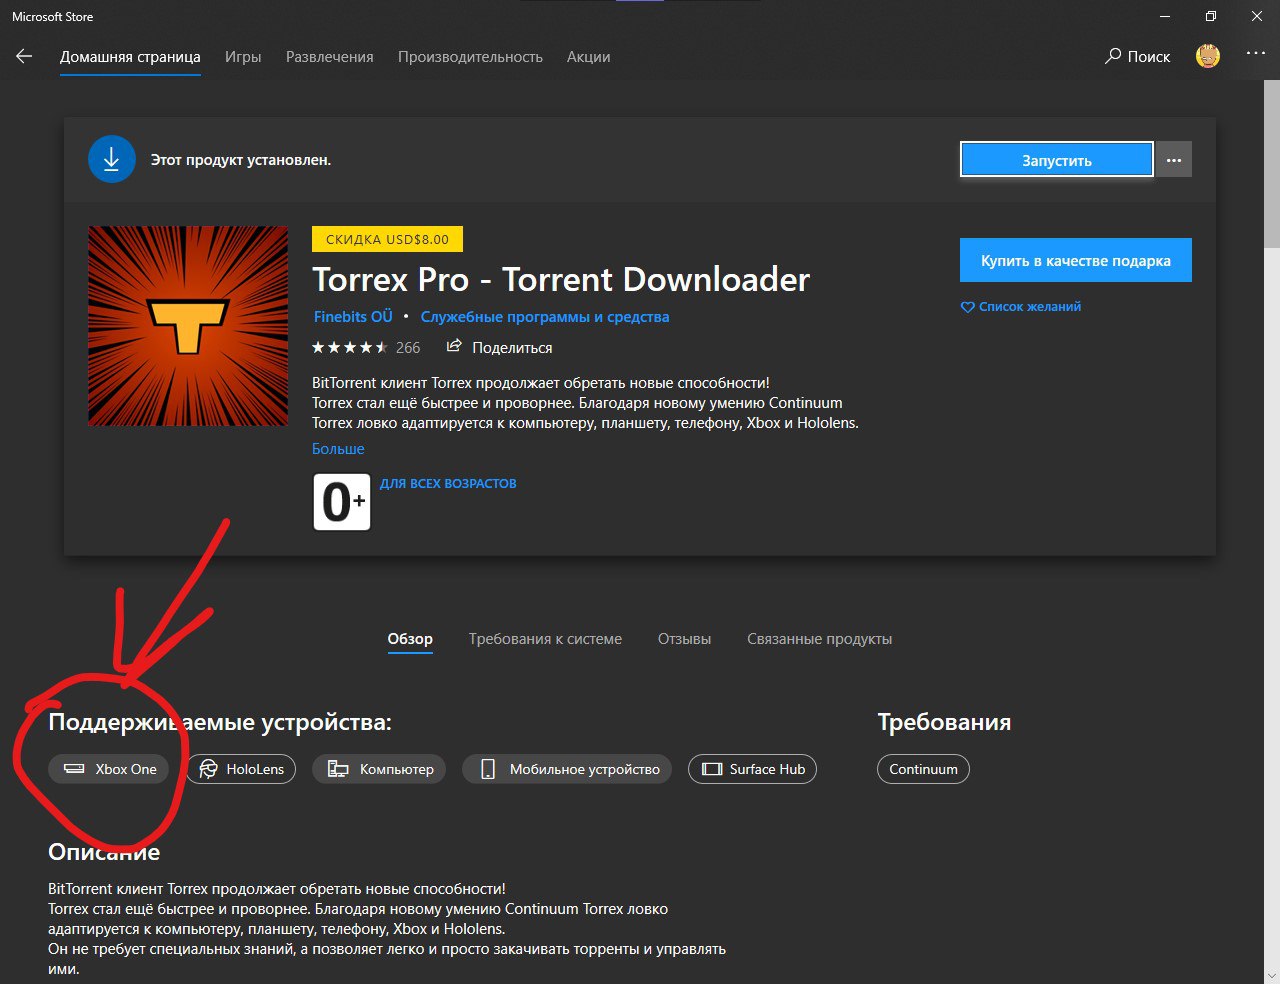Image resolution: width=1280 pixels, height=984 pixels.
Task: Click the Xbox One device chip
Action: (108, 769)
